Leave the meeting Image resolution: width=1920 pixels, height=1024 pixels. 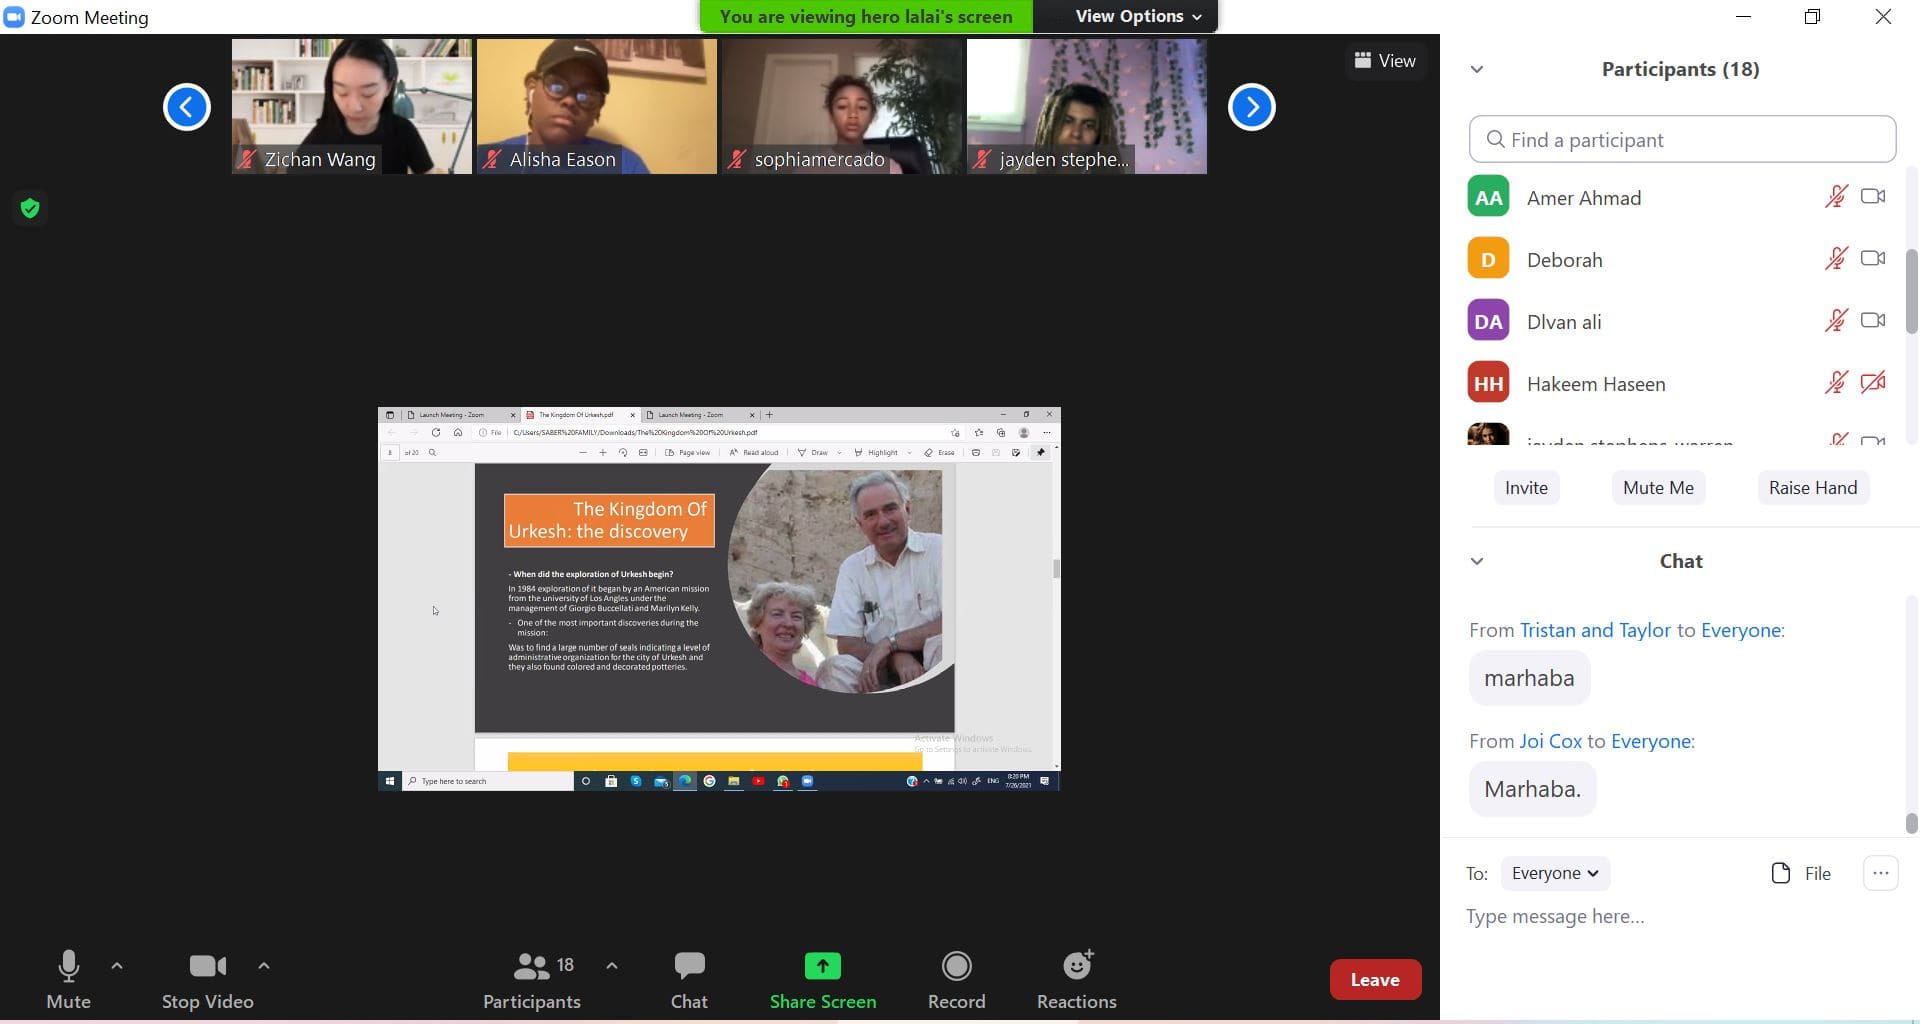(x=1375, y=980)
